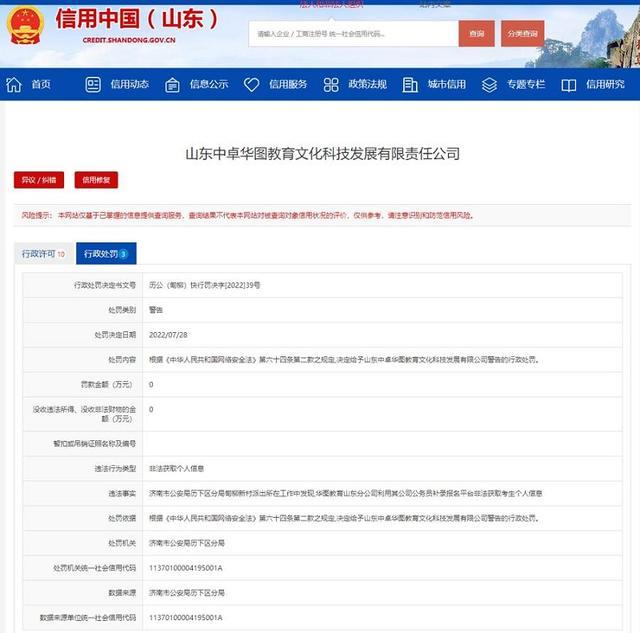Click CREDIT.SHANDONG.GOV.CN text
The width and height of the screenshot is (640, 633).
tap(129, 40)
